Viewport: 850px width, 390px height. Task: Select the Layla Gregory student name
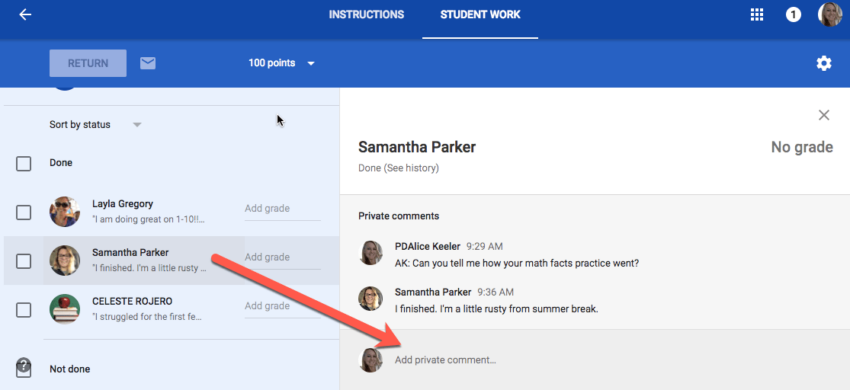123,204
